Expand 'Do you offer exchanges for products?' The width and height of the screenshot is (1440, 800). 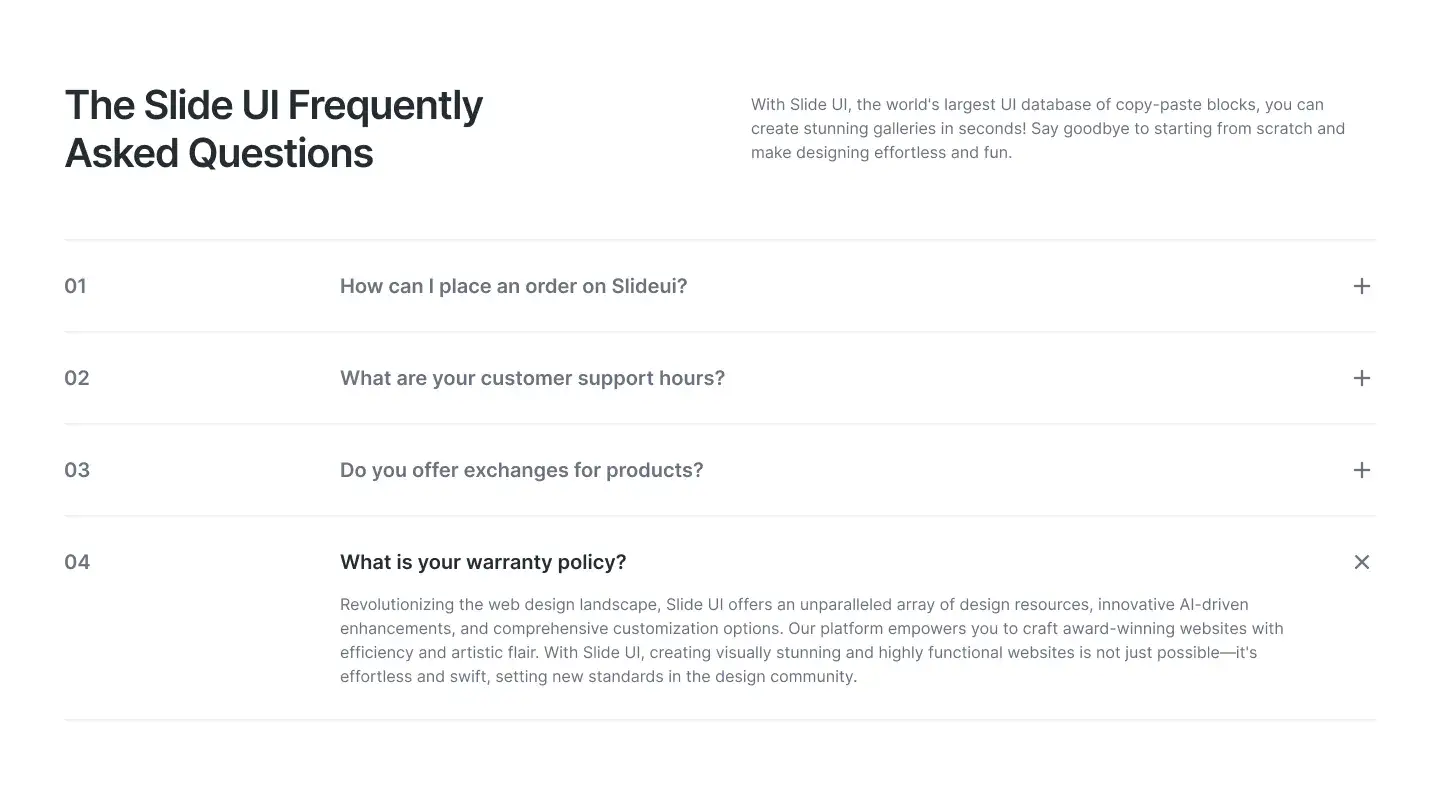point(521,470)
